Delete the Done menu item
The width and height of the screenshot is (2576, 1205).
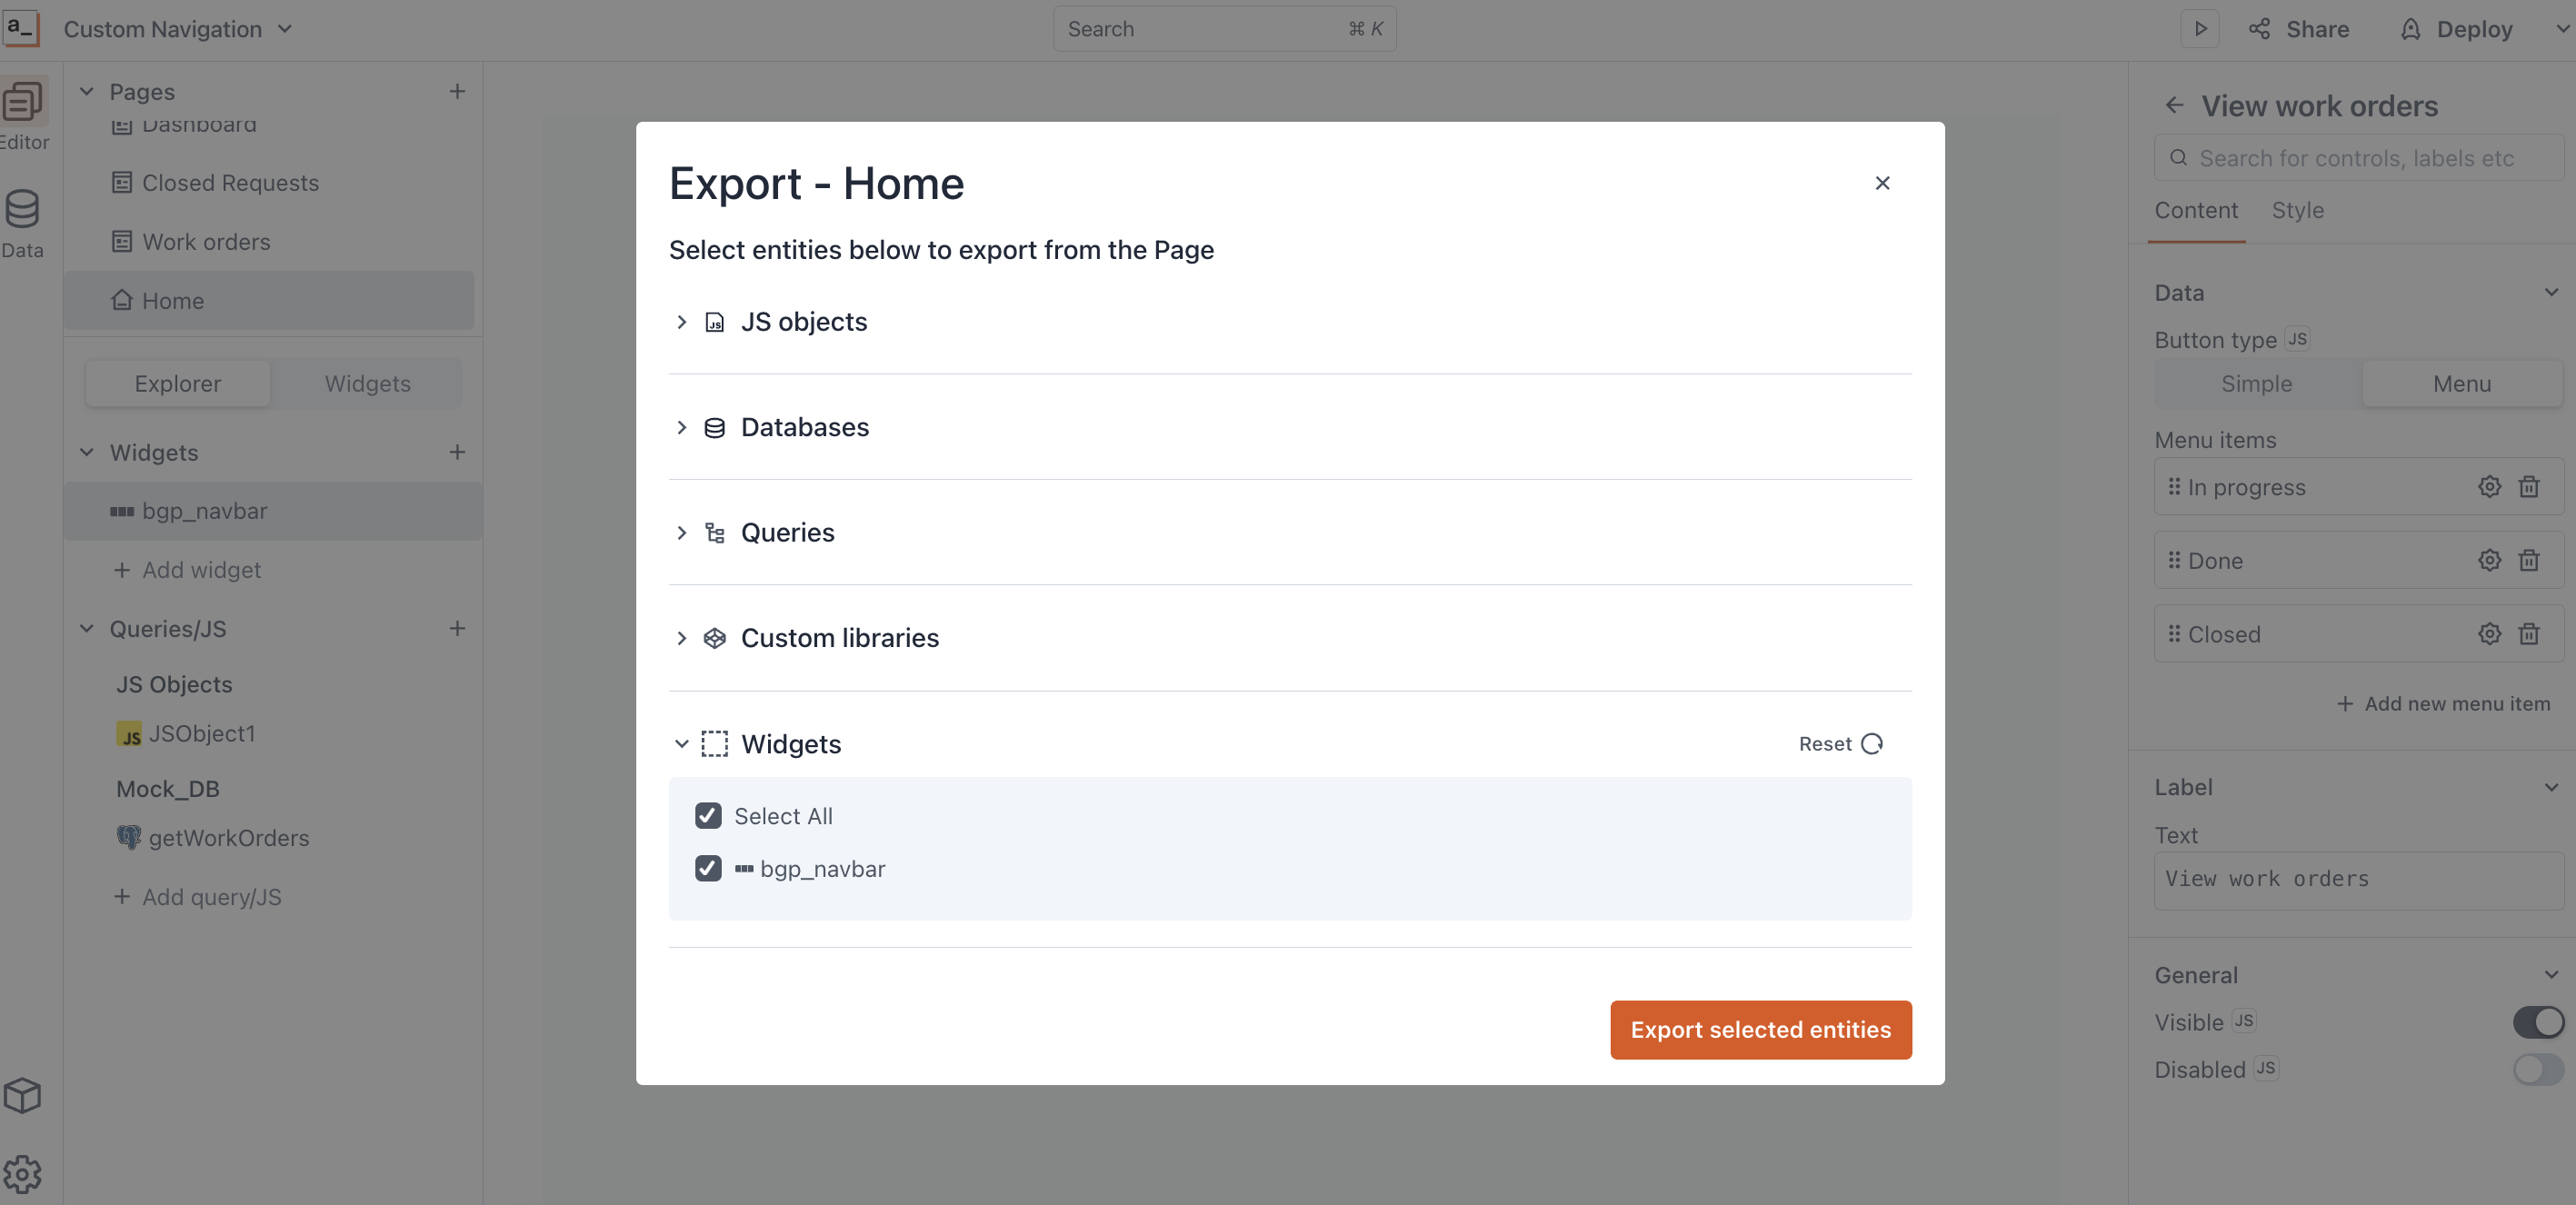[x=2529, y=560]
